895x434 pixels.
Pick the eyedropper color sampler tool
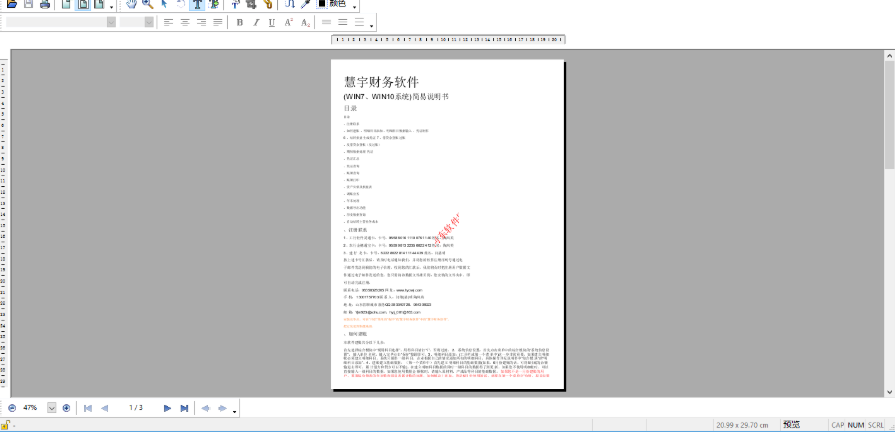tap(306, 4)
